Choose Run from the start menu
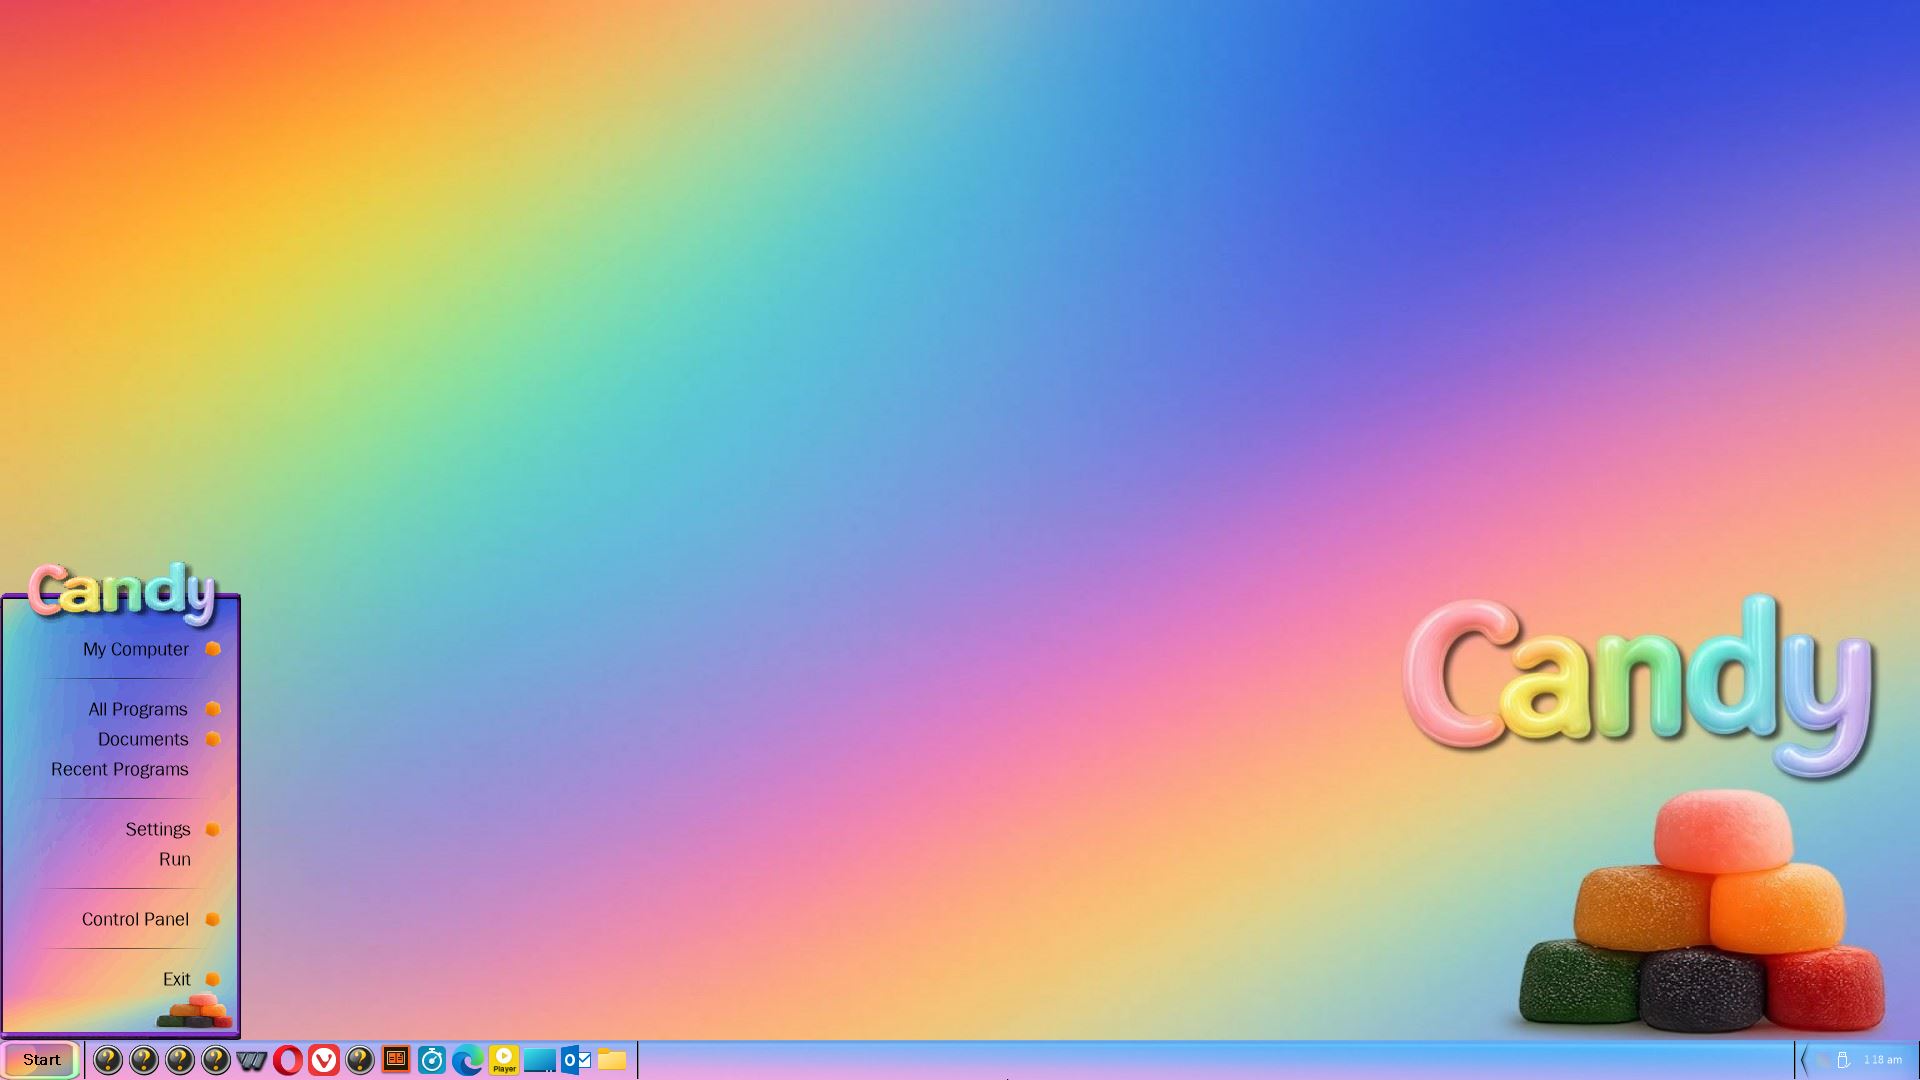1920x1080 pixels. (174, 859)
